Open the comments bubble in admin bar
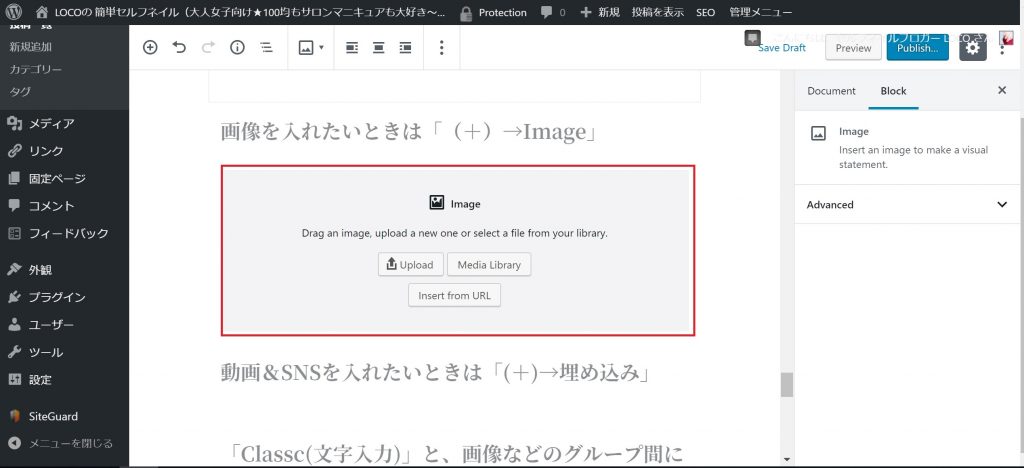 547,12
